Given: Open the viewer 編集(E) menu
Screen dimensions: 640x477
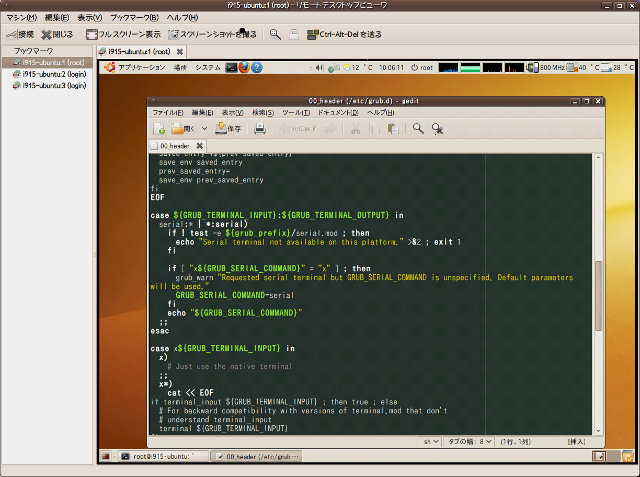Looking at the screenshot, I should tap(57, 18).
